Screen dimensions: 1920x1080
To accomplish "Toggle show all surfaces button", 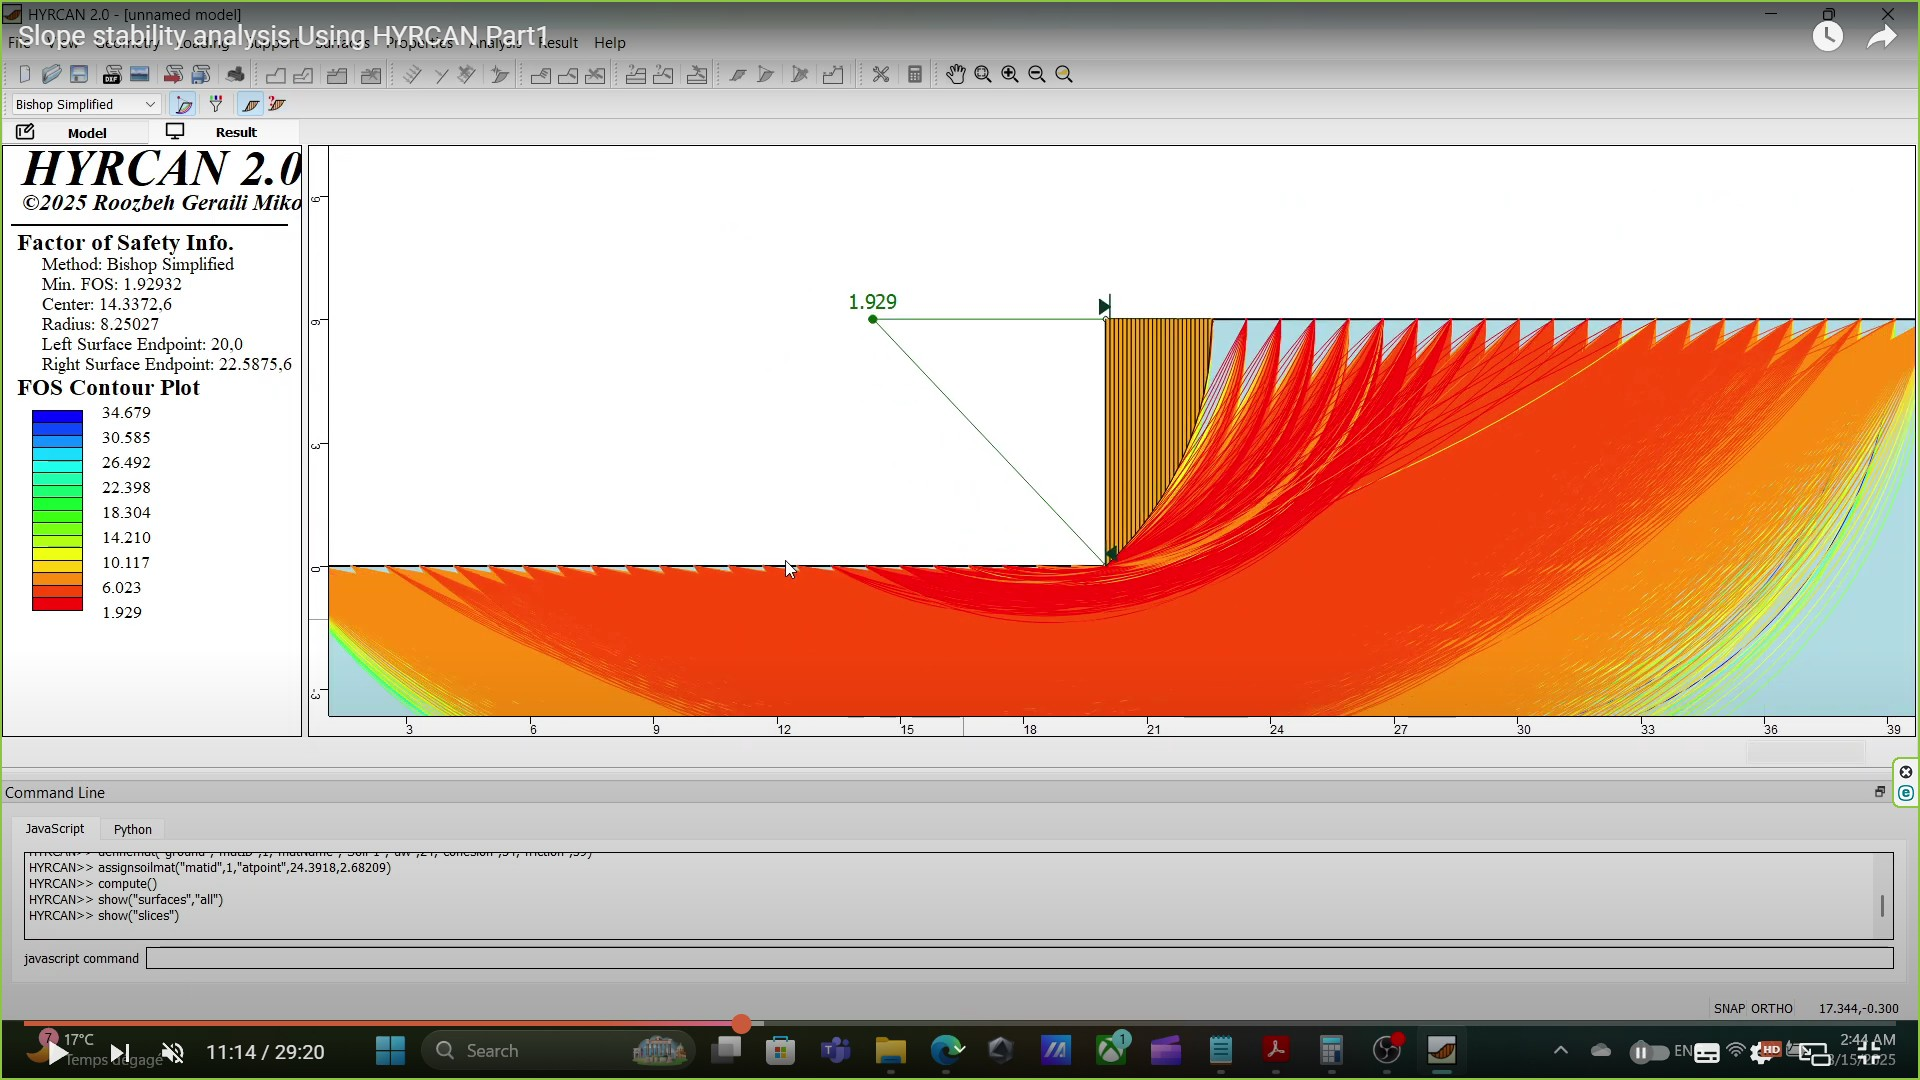I will tap(182, 104).
